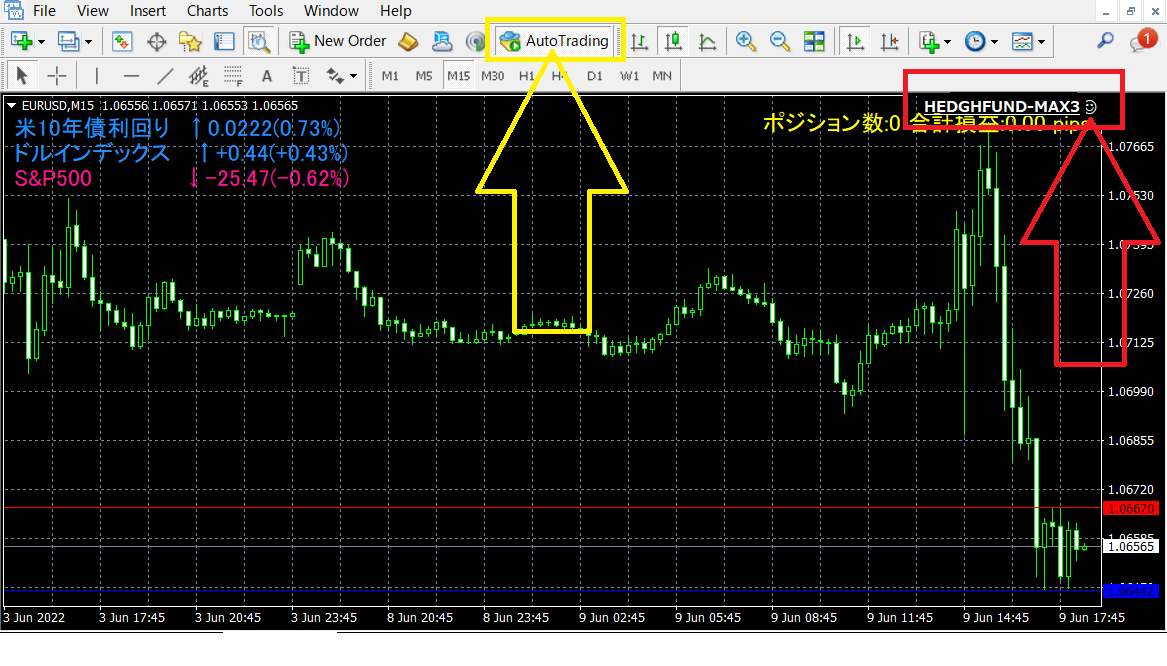Show the Market Watch window

tap(121, 41)
